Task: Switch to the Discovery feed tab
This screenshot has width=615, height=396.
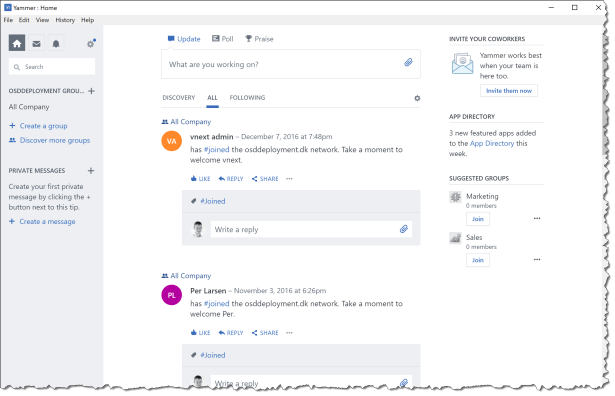Action: click(179, 98)
